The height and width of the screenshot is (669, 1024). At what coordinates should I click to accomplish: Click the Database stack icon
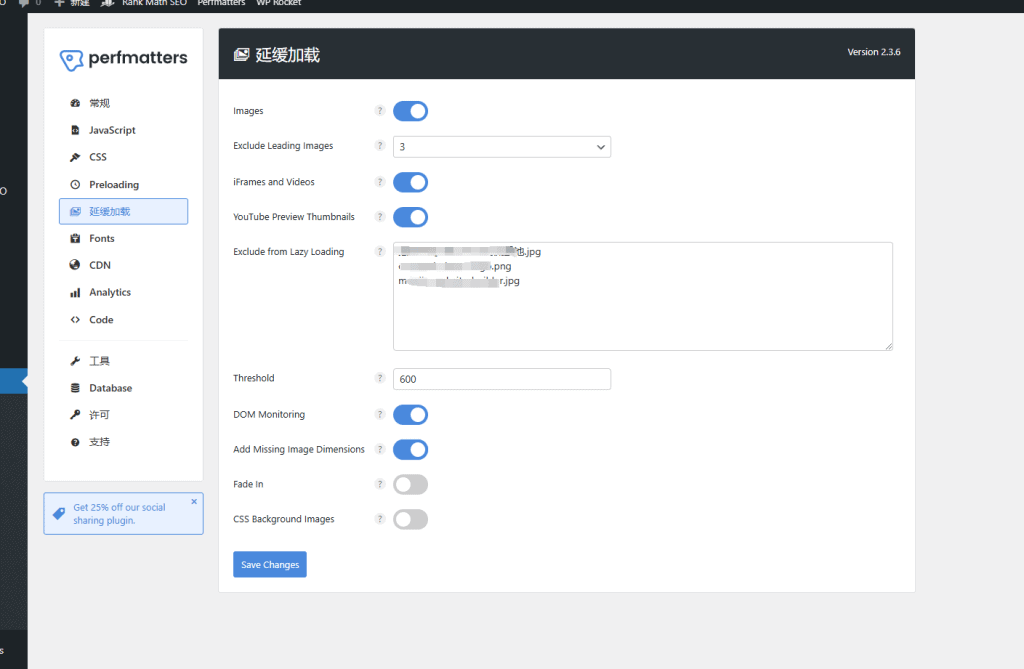pyautogui.click(x=75, y=388)
